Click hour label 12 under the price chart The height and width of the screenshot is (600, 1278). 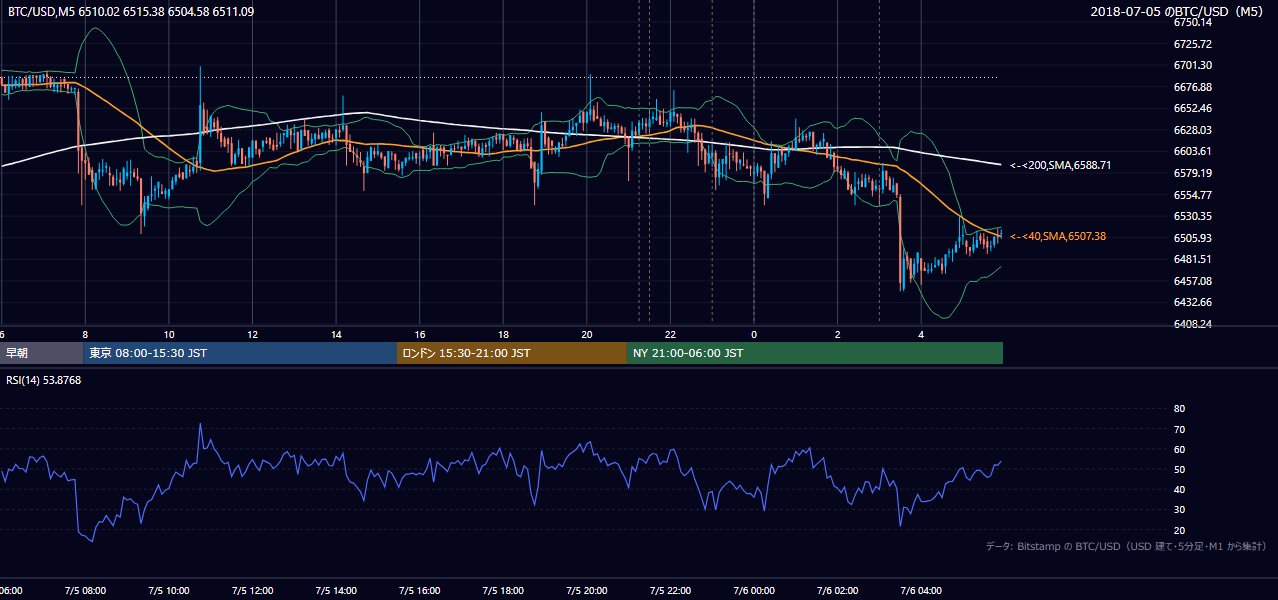point(253,334)
